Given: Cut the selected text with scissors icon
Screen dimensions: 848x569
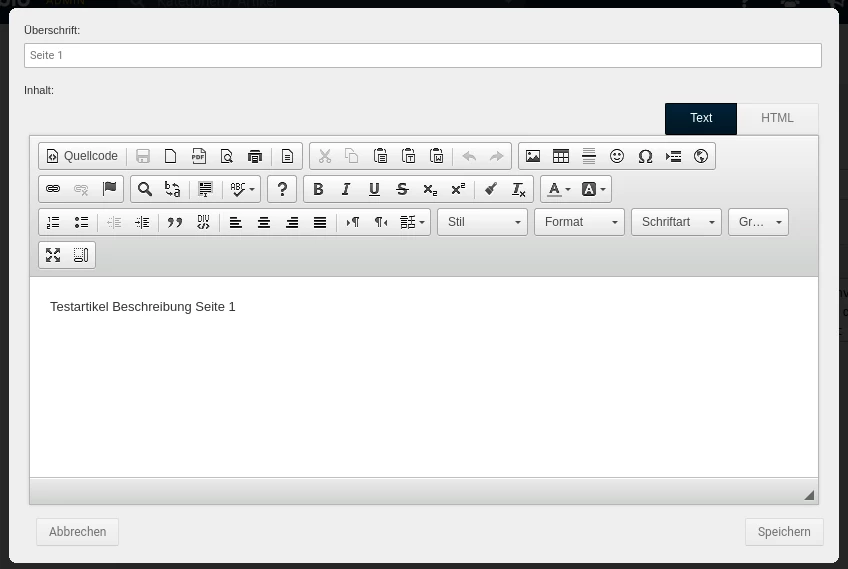Looking at the screenshot, I should [324, 156].
